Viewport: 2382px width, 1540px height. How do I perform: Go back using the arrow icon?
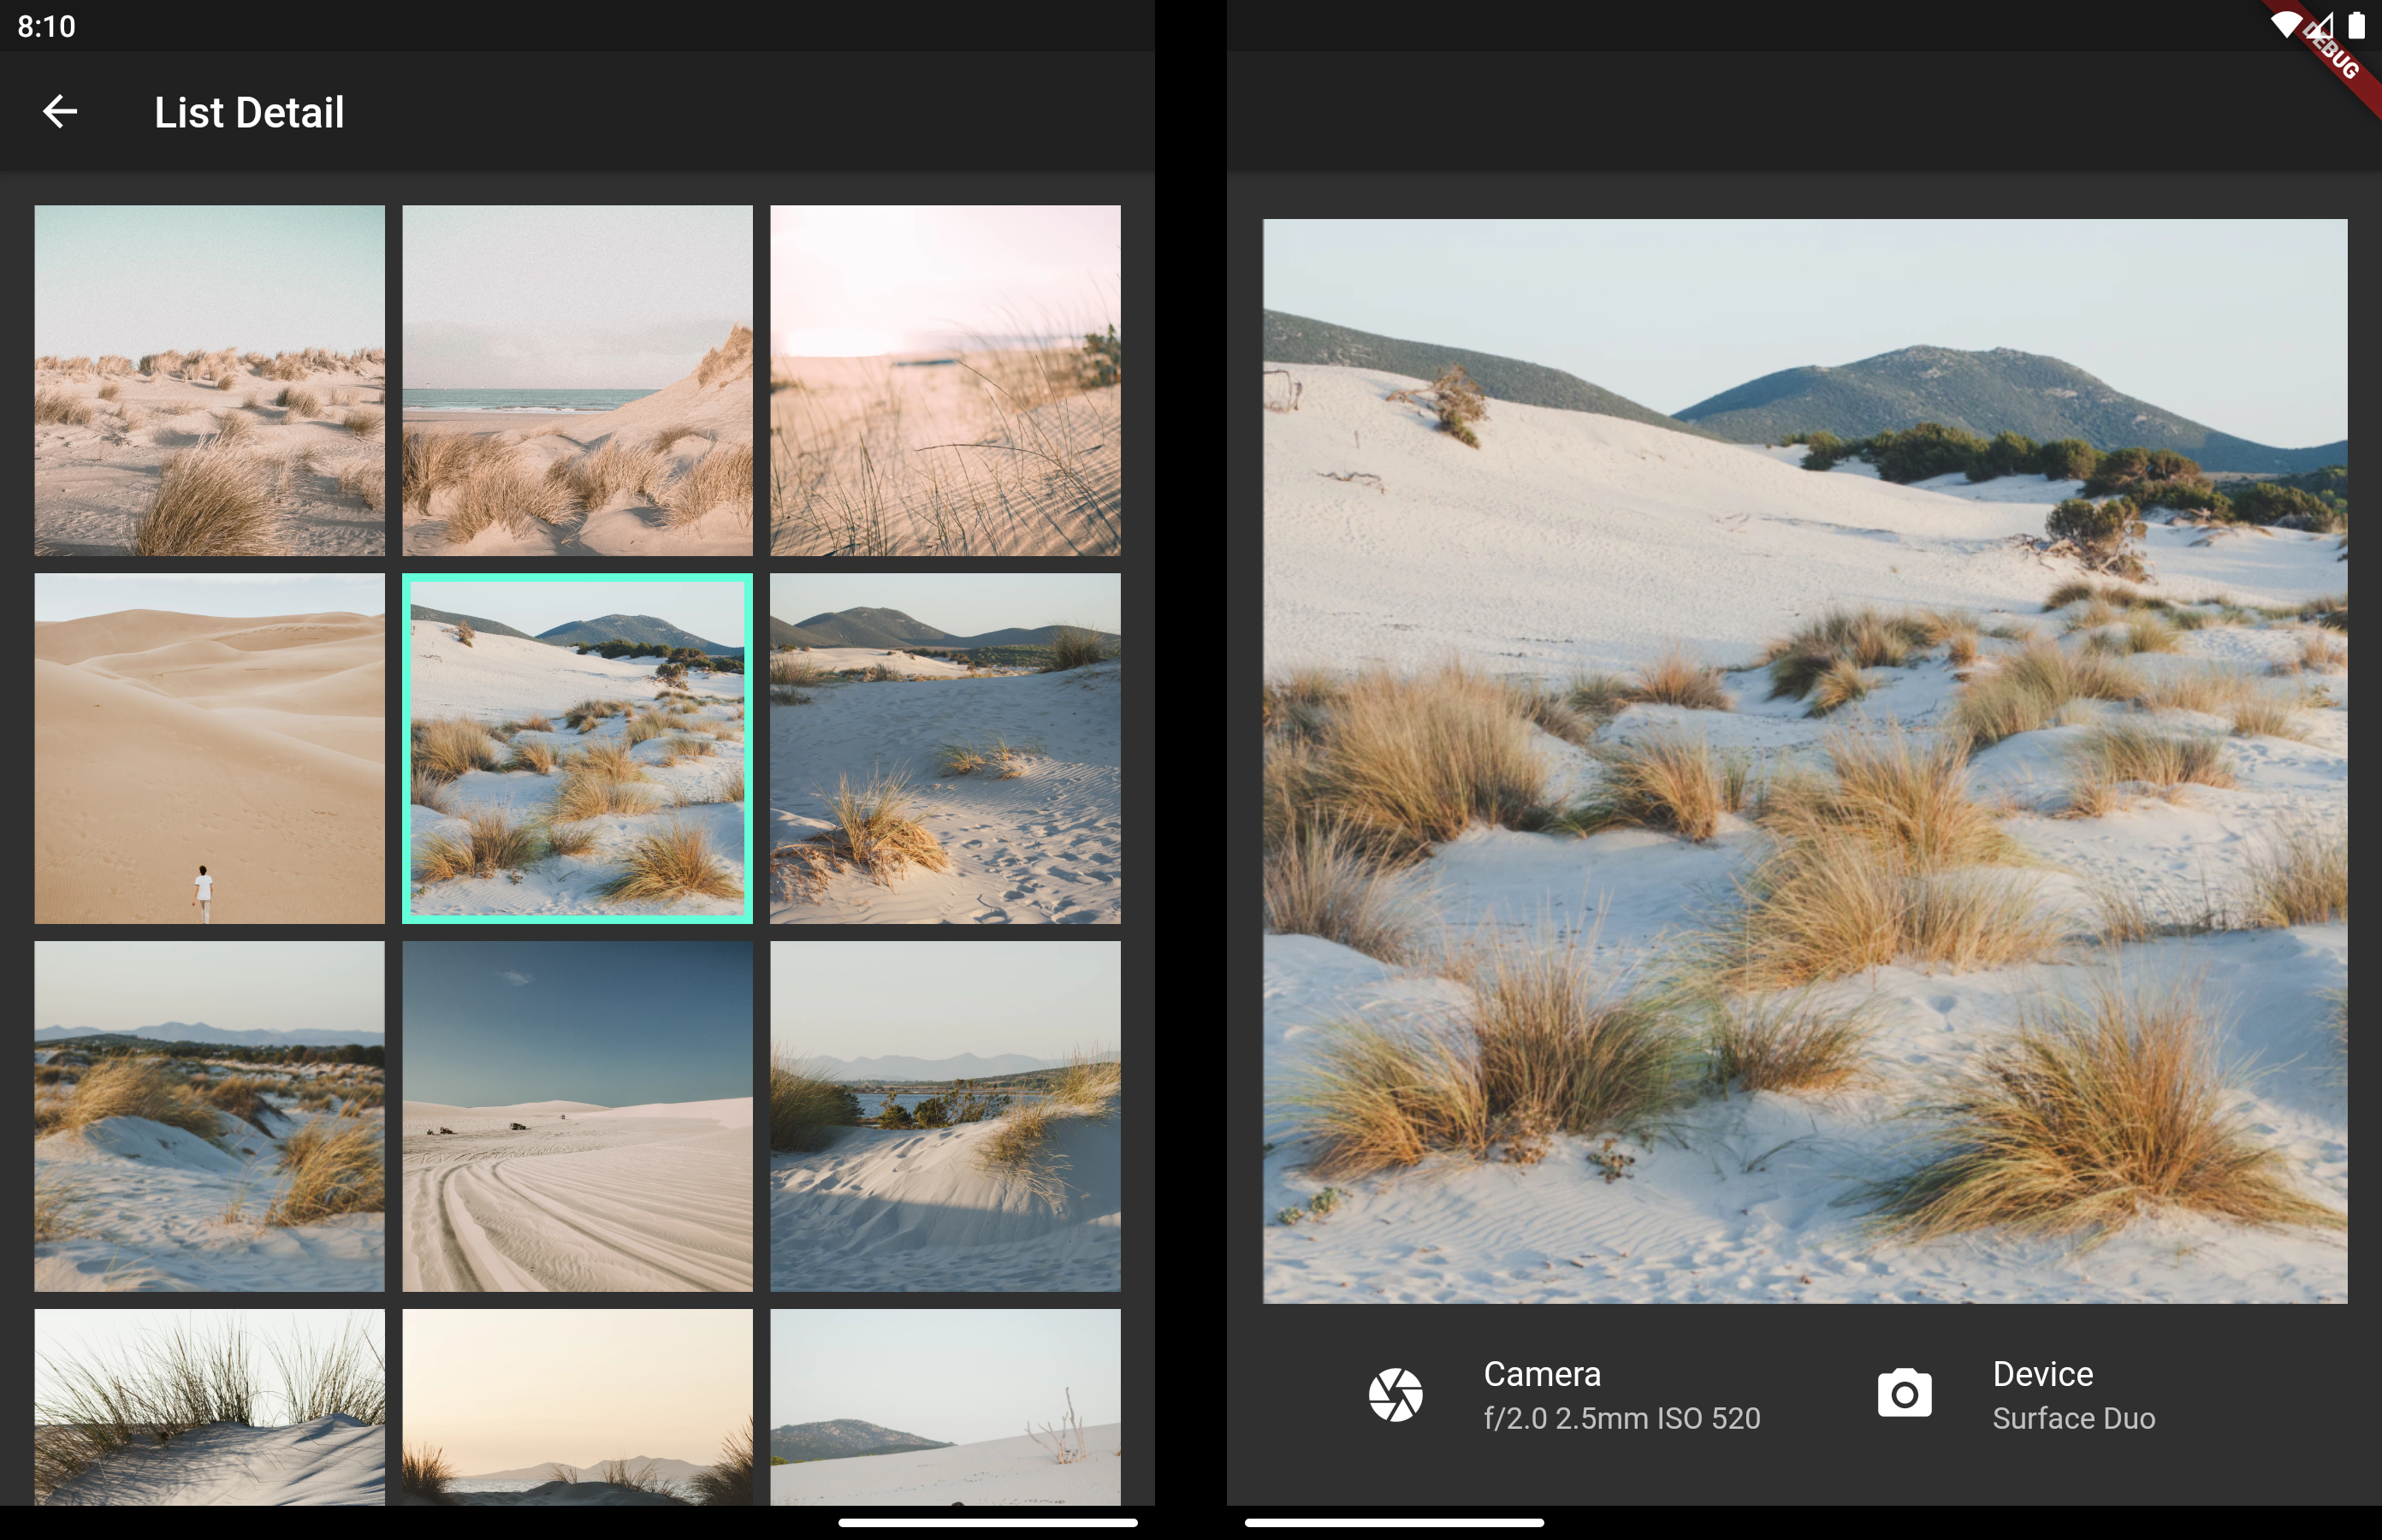(x=60, y=111)
